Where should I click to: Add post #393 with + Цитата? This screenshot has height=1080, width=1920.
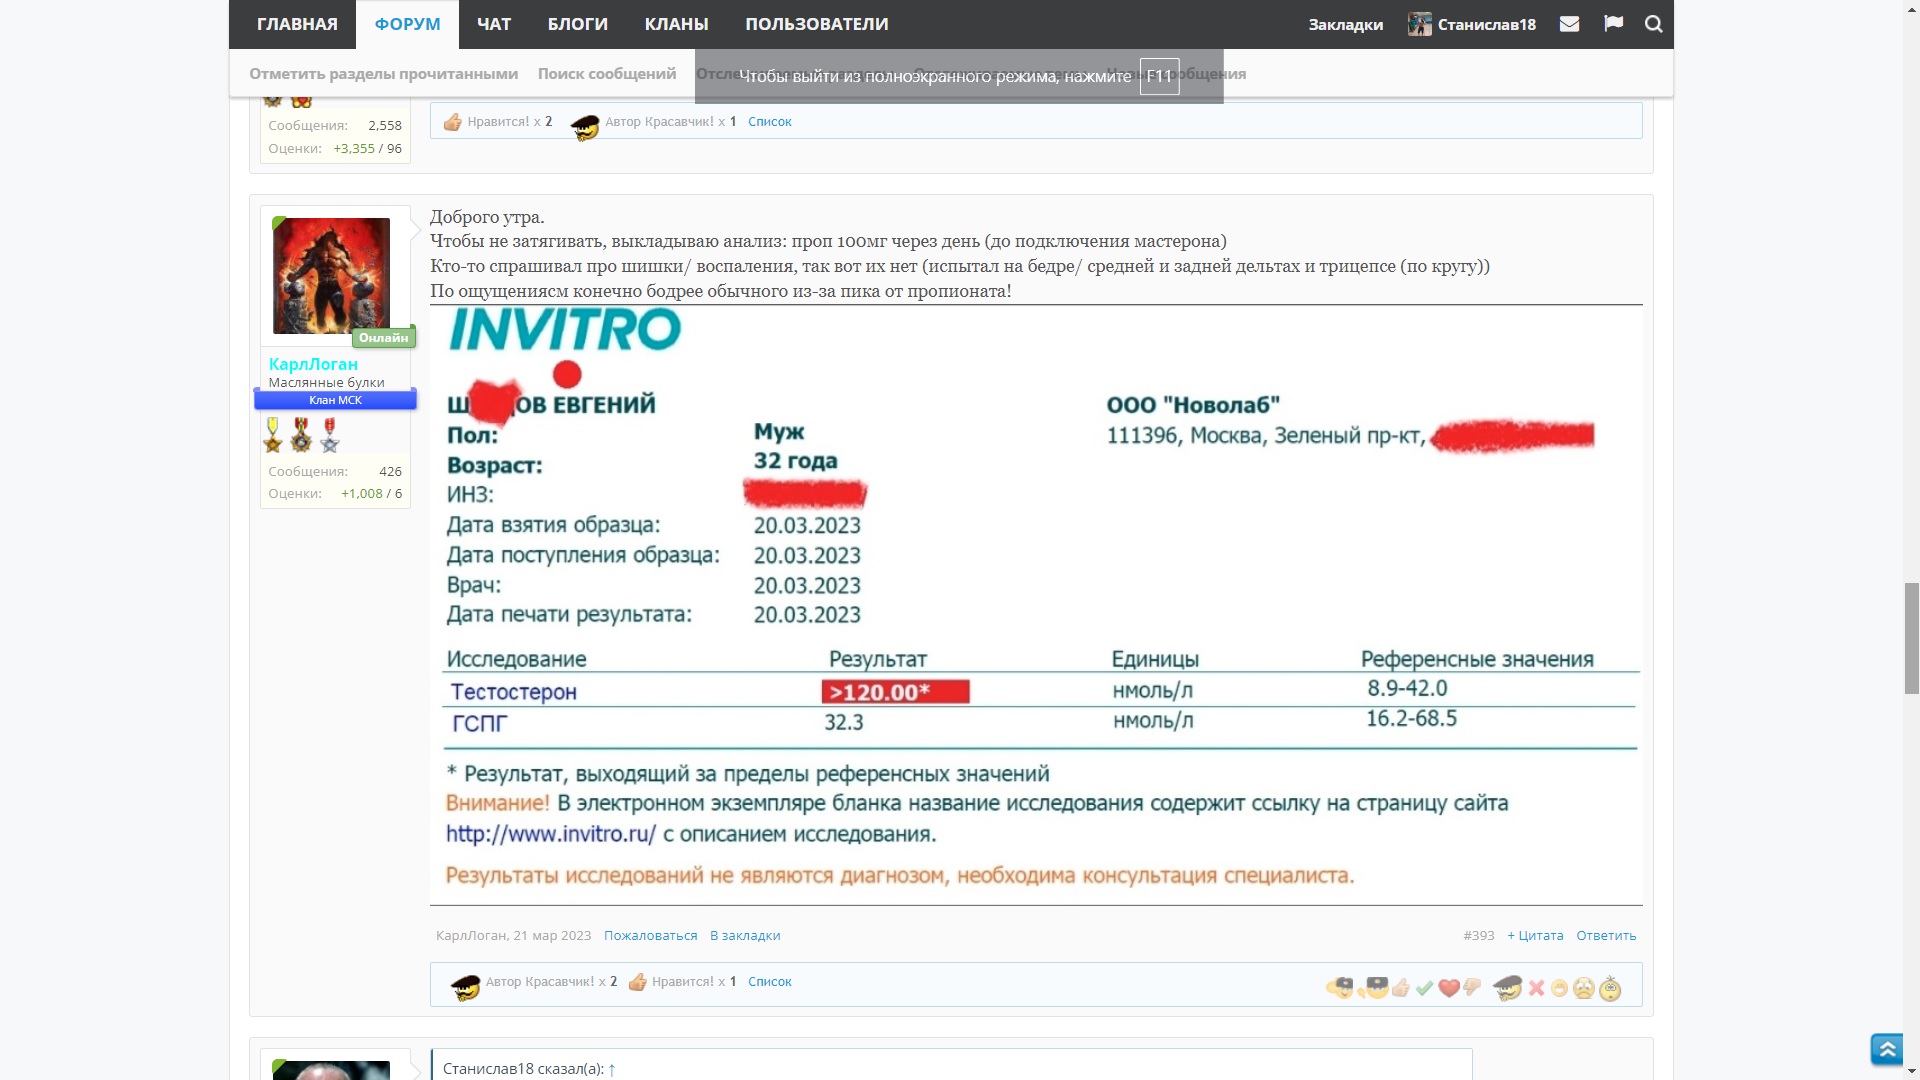coord(1535,936)
